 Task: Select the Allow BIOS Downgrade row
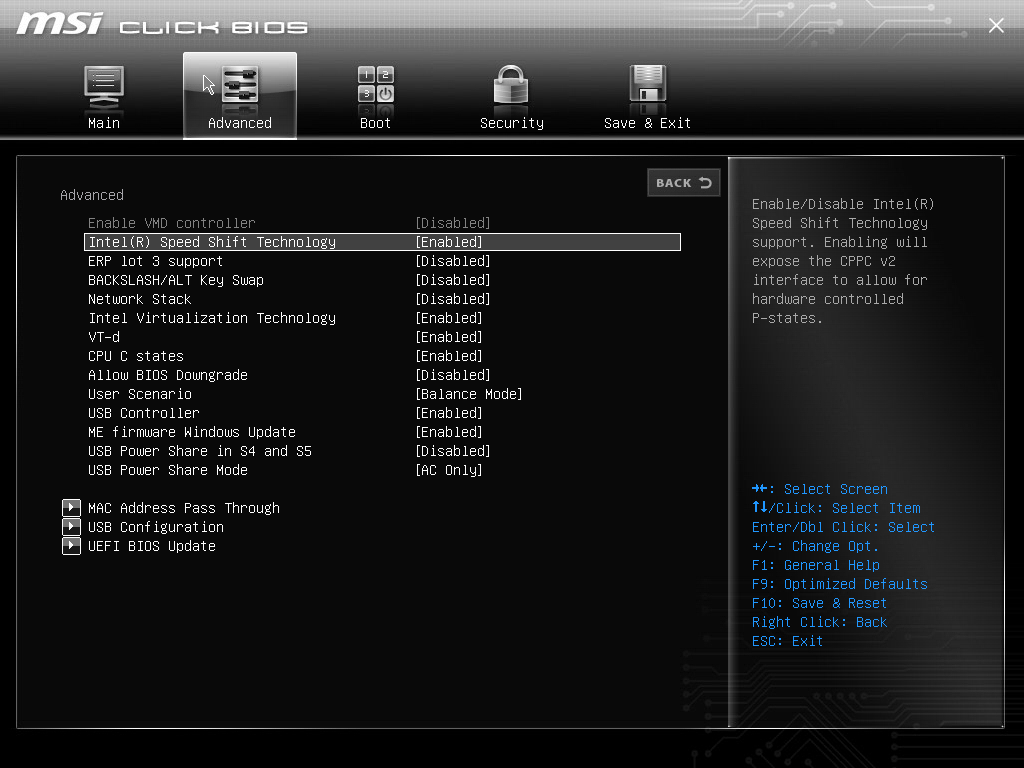point(168,375)
